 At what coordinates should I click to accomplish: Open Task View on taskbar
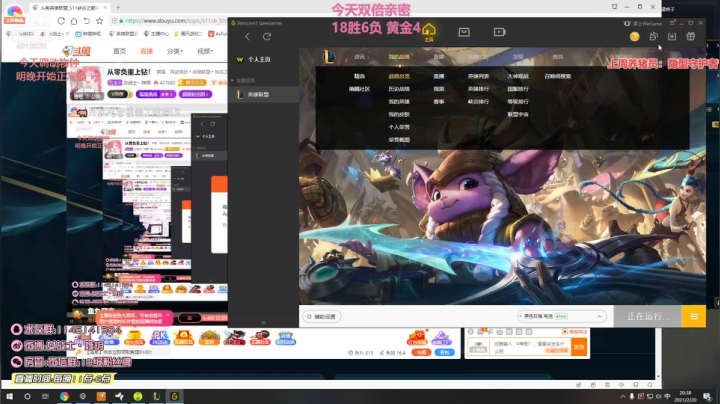[x=45, y=396]
